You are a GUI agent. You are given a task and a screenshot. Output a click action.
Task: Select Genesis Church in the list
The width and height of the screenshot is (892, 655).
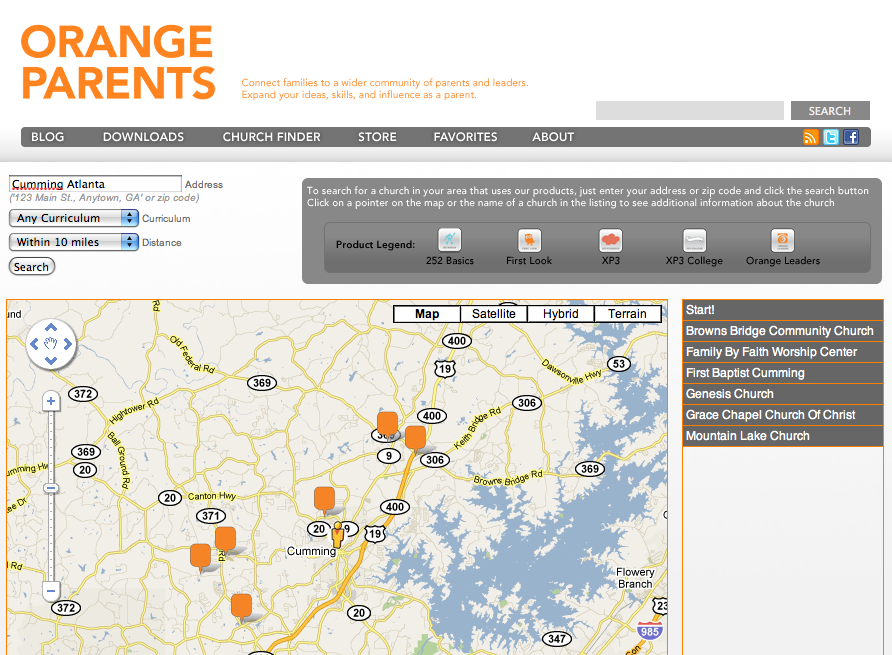[x=782, y=394]
